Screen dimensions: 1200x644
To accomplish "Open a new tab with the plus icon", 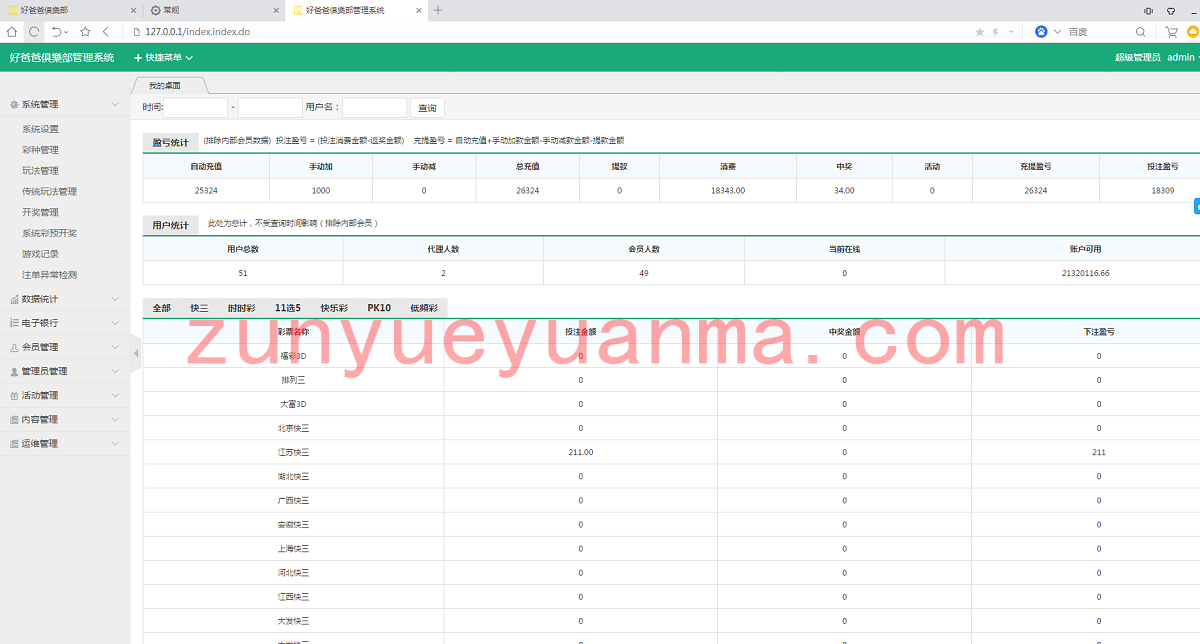I will pyautogui.click(x=438, y=10).
